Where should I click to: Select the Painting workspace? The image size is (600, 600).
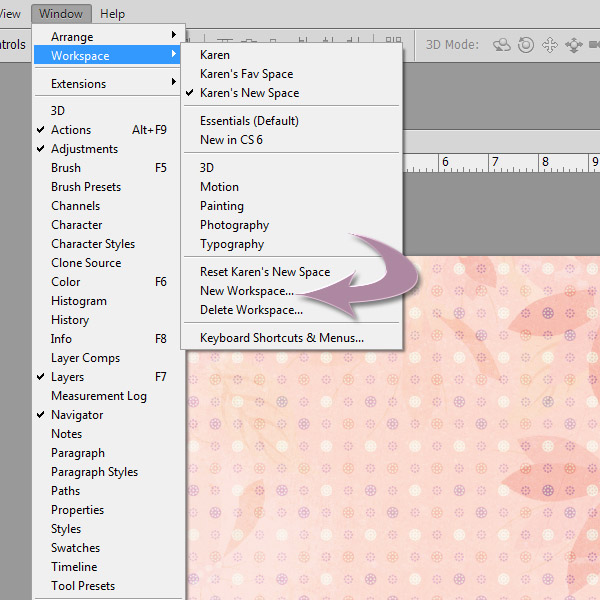click(292, 206)
